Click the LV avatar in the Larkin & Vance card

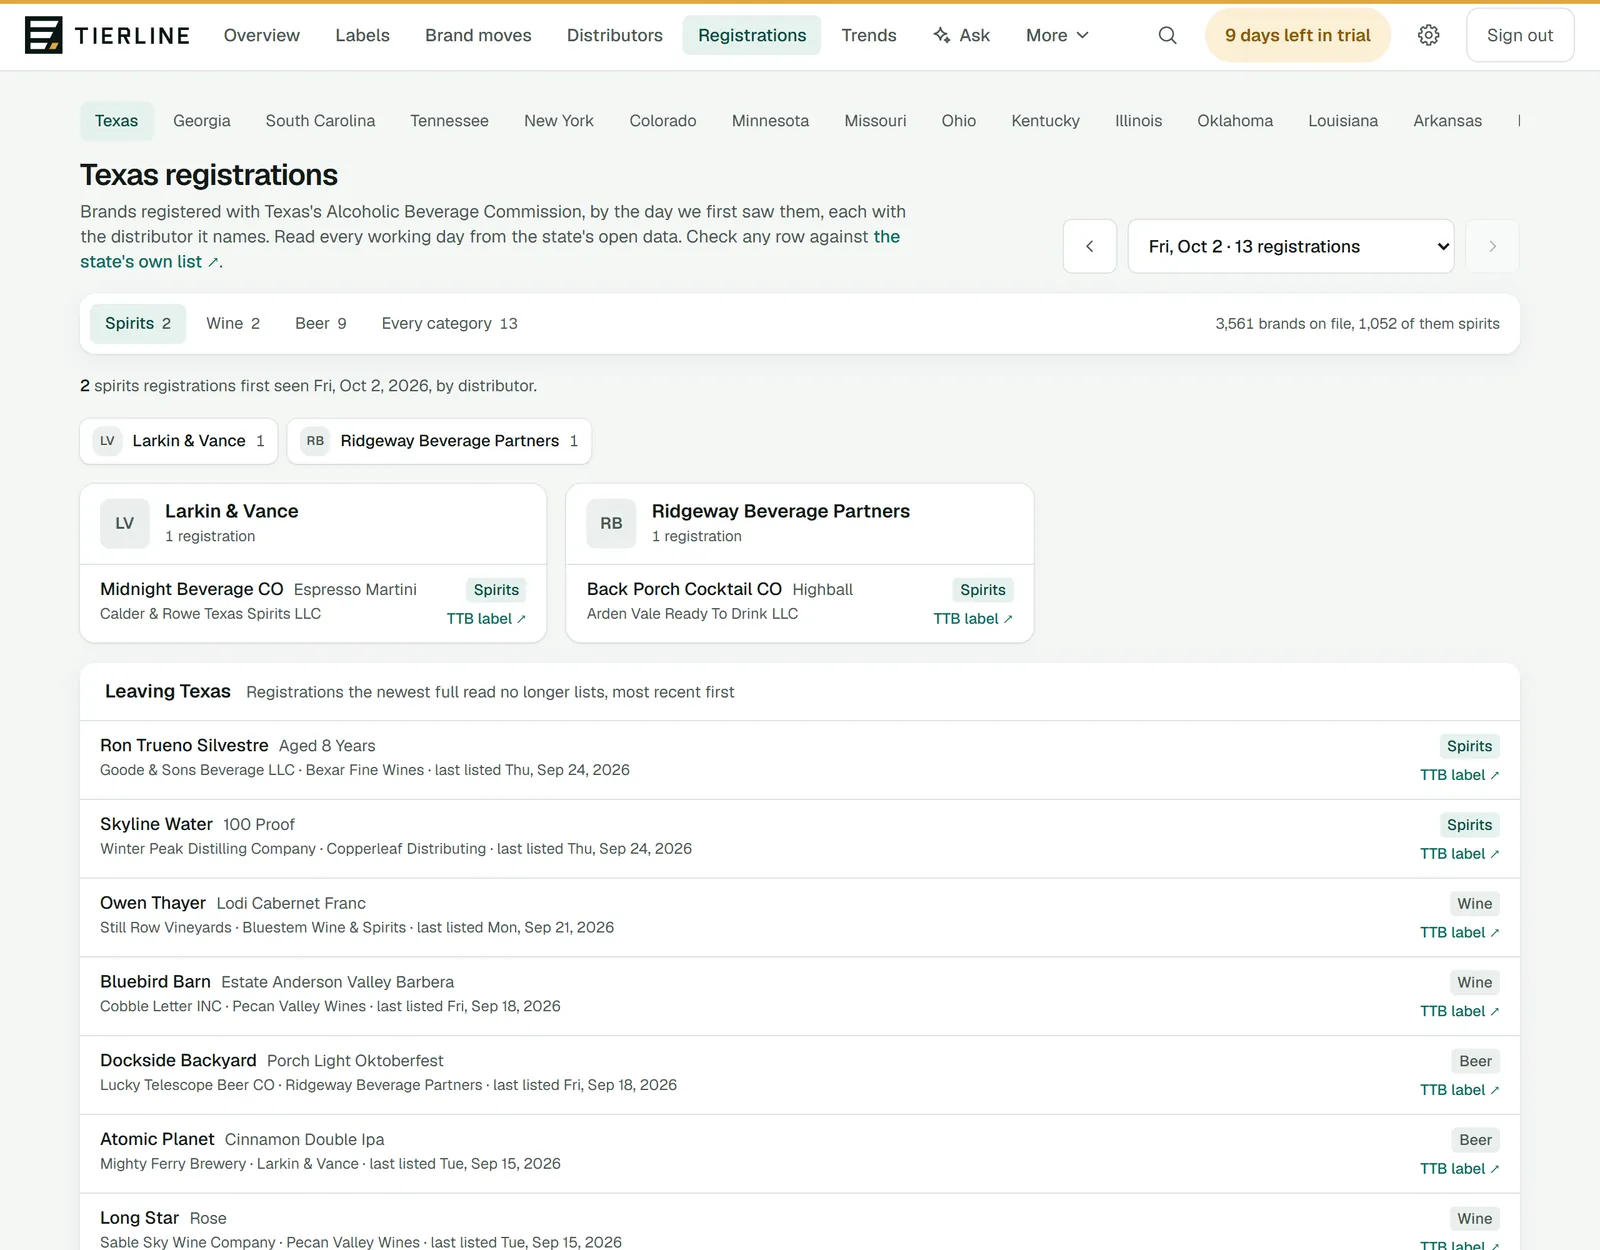click(x=125, y=523)
